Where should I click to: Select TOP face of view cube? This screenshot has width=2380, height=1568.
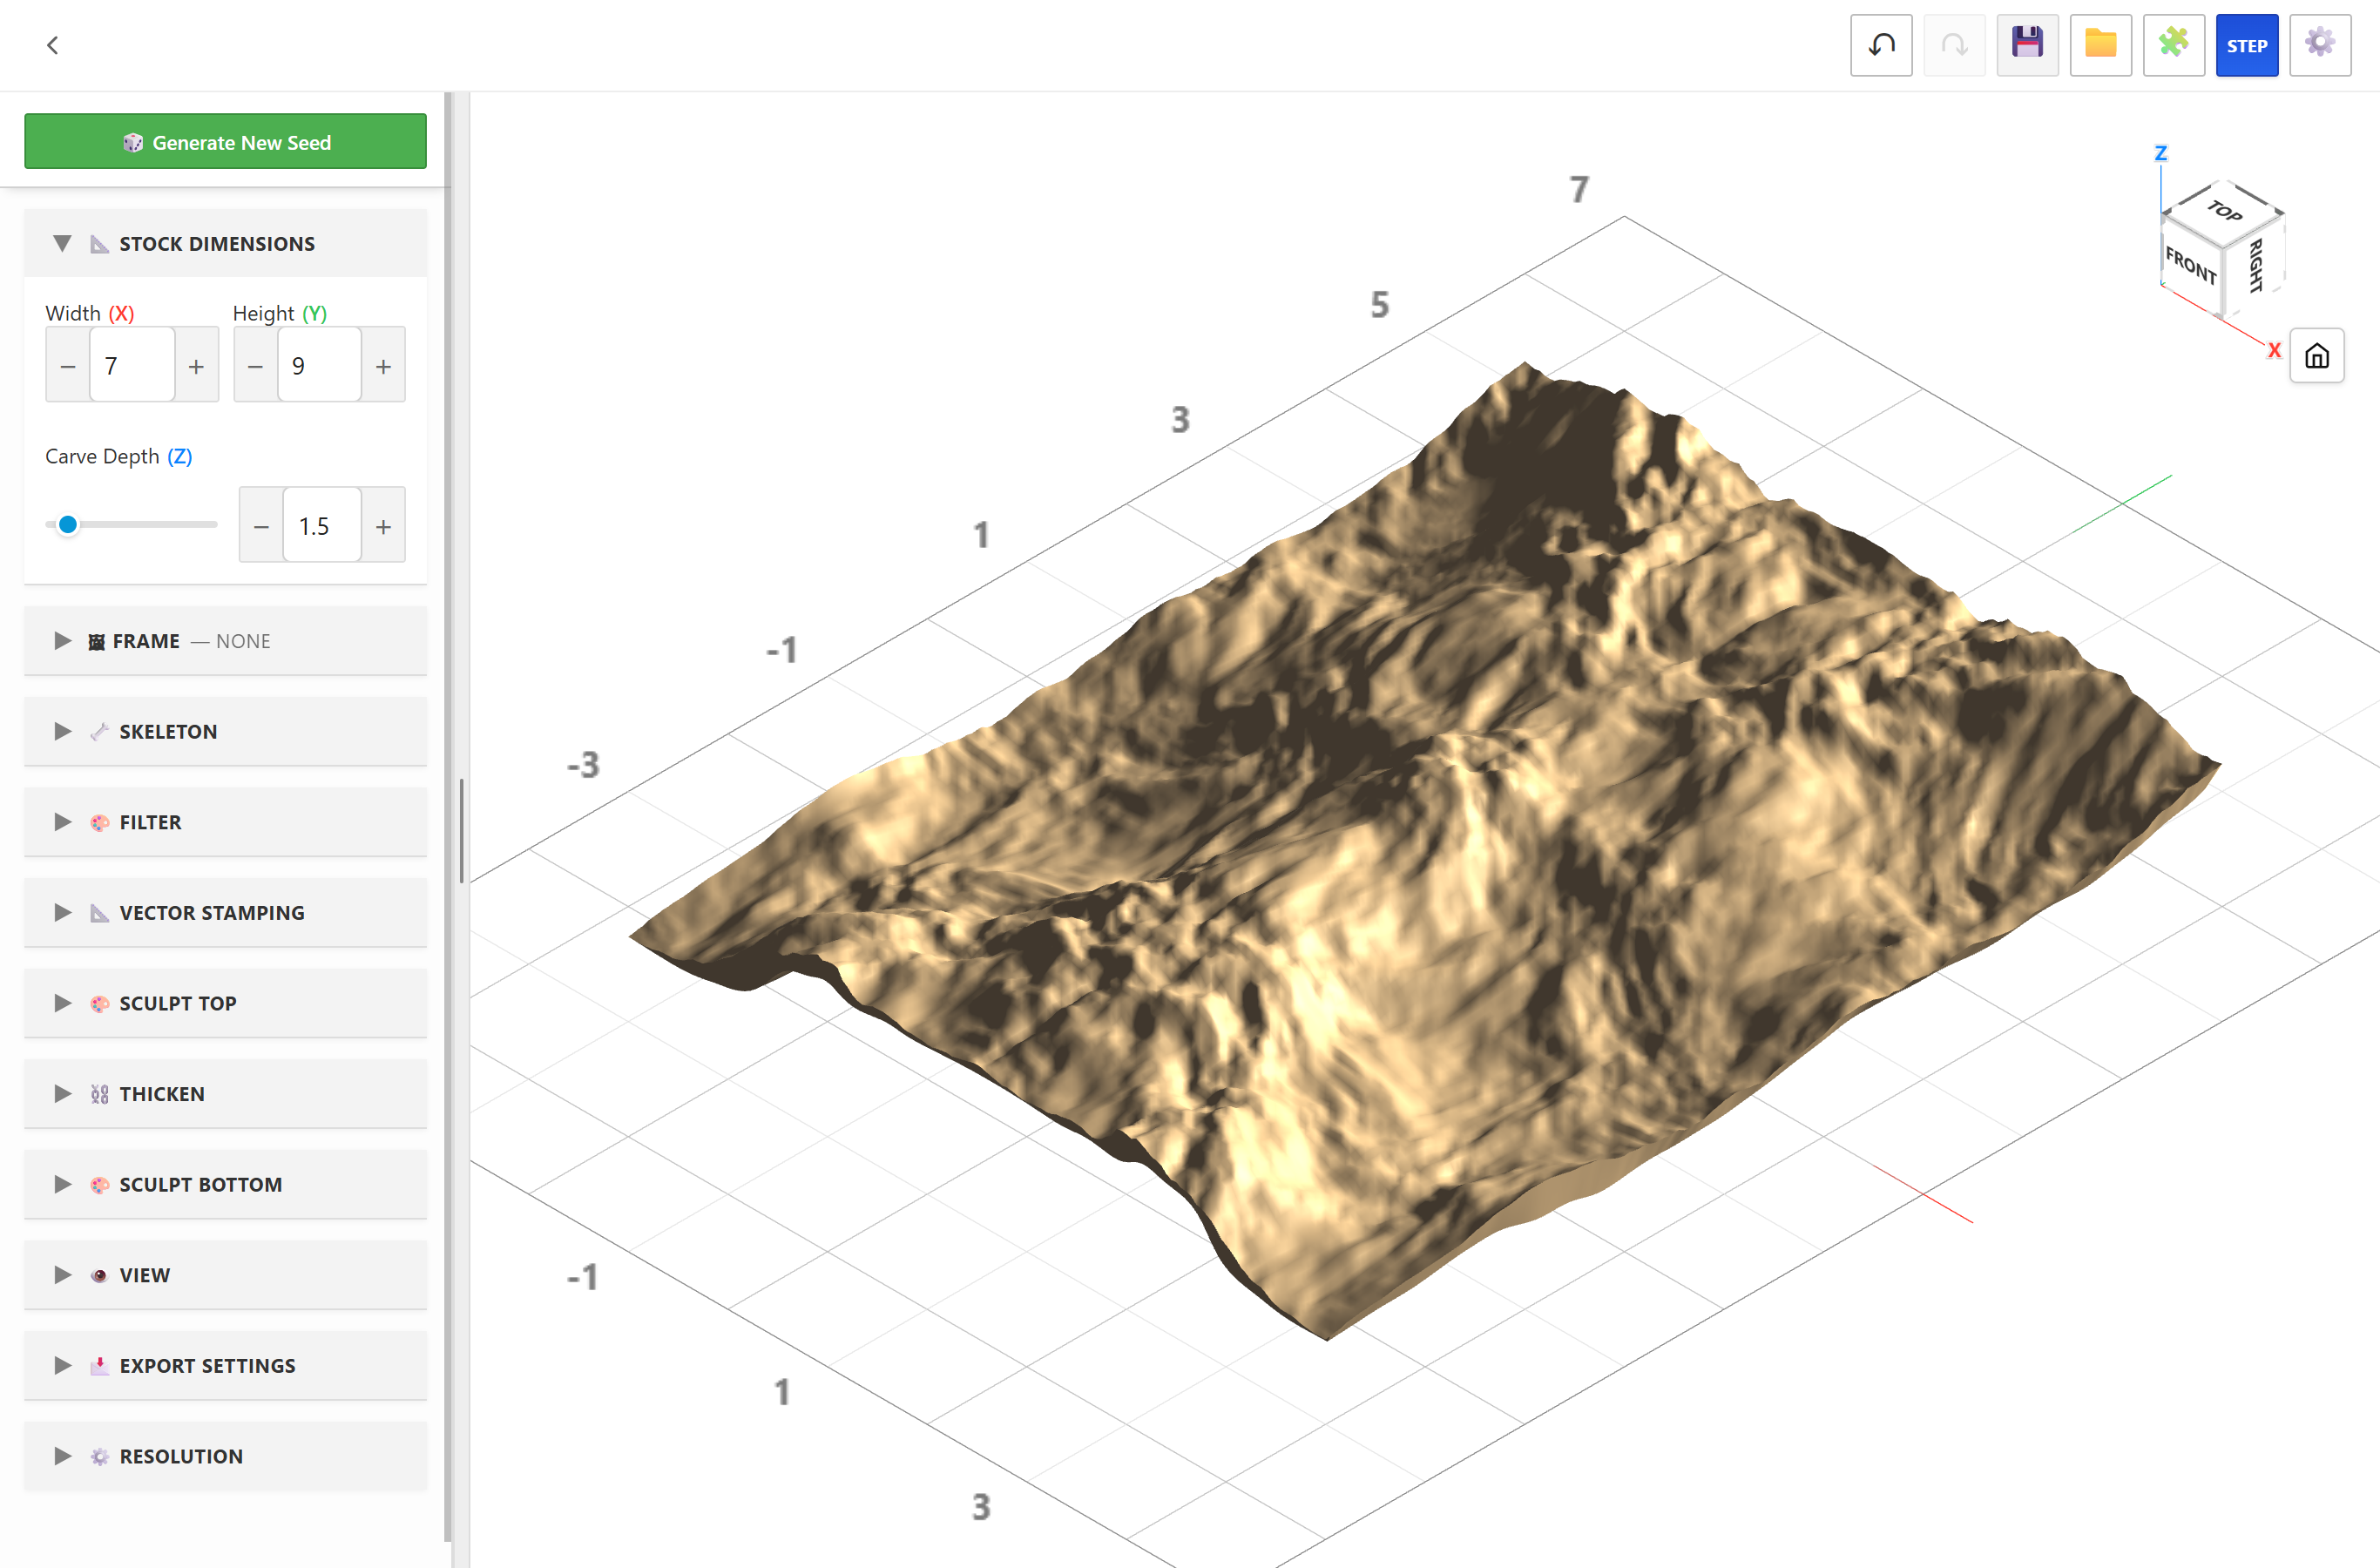(x=2224, y=211)
